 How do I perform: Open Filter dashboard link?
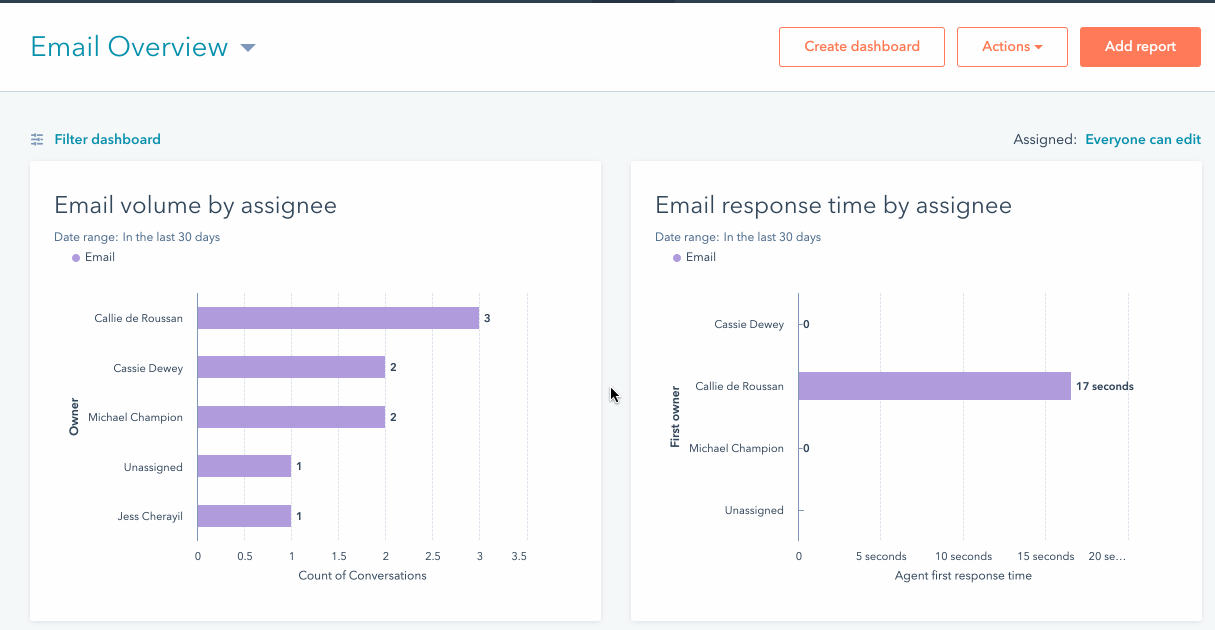pos(107,140)
